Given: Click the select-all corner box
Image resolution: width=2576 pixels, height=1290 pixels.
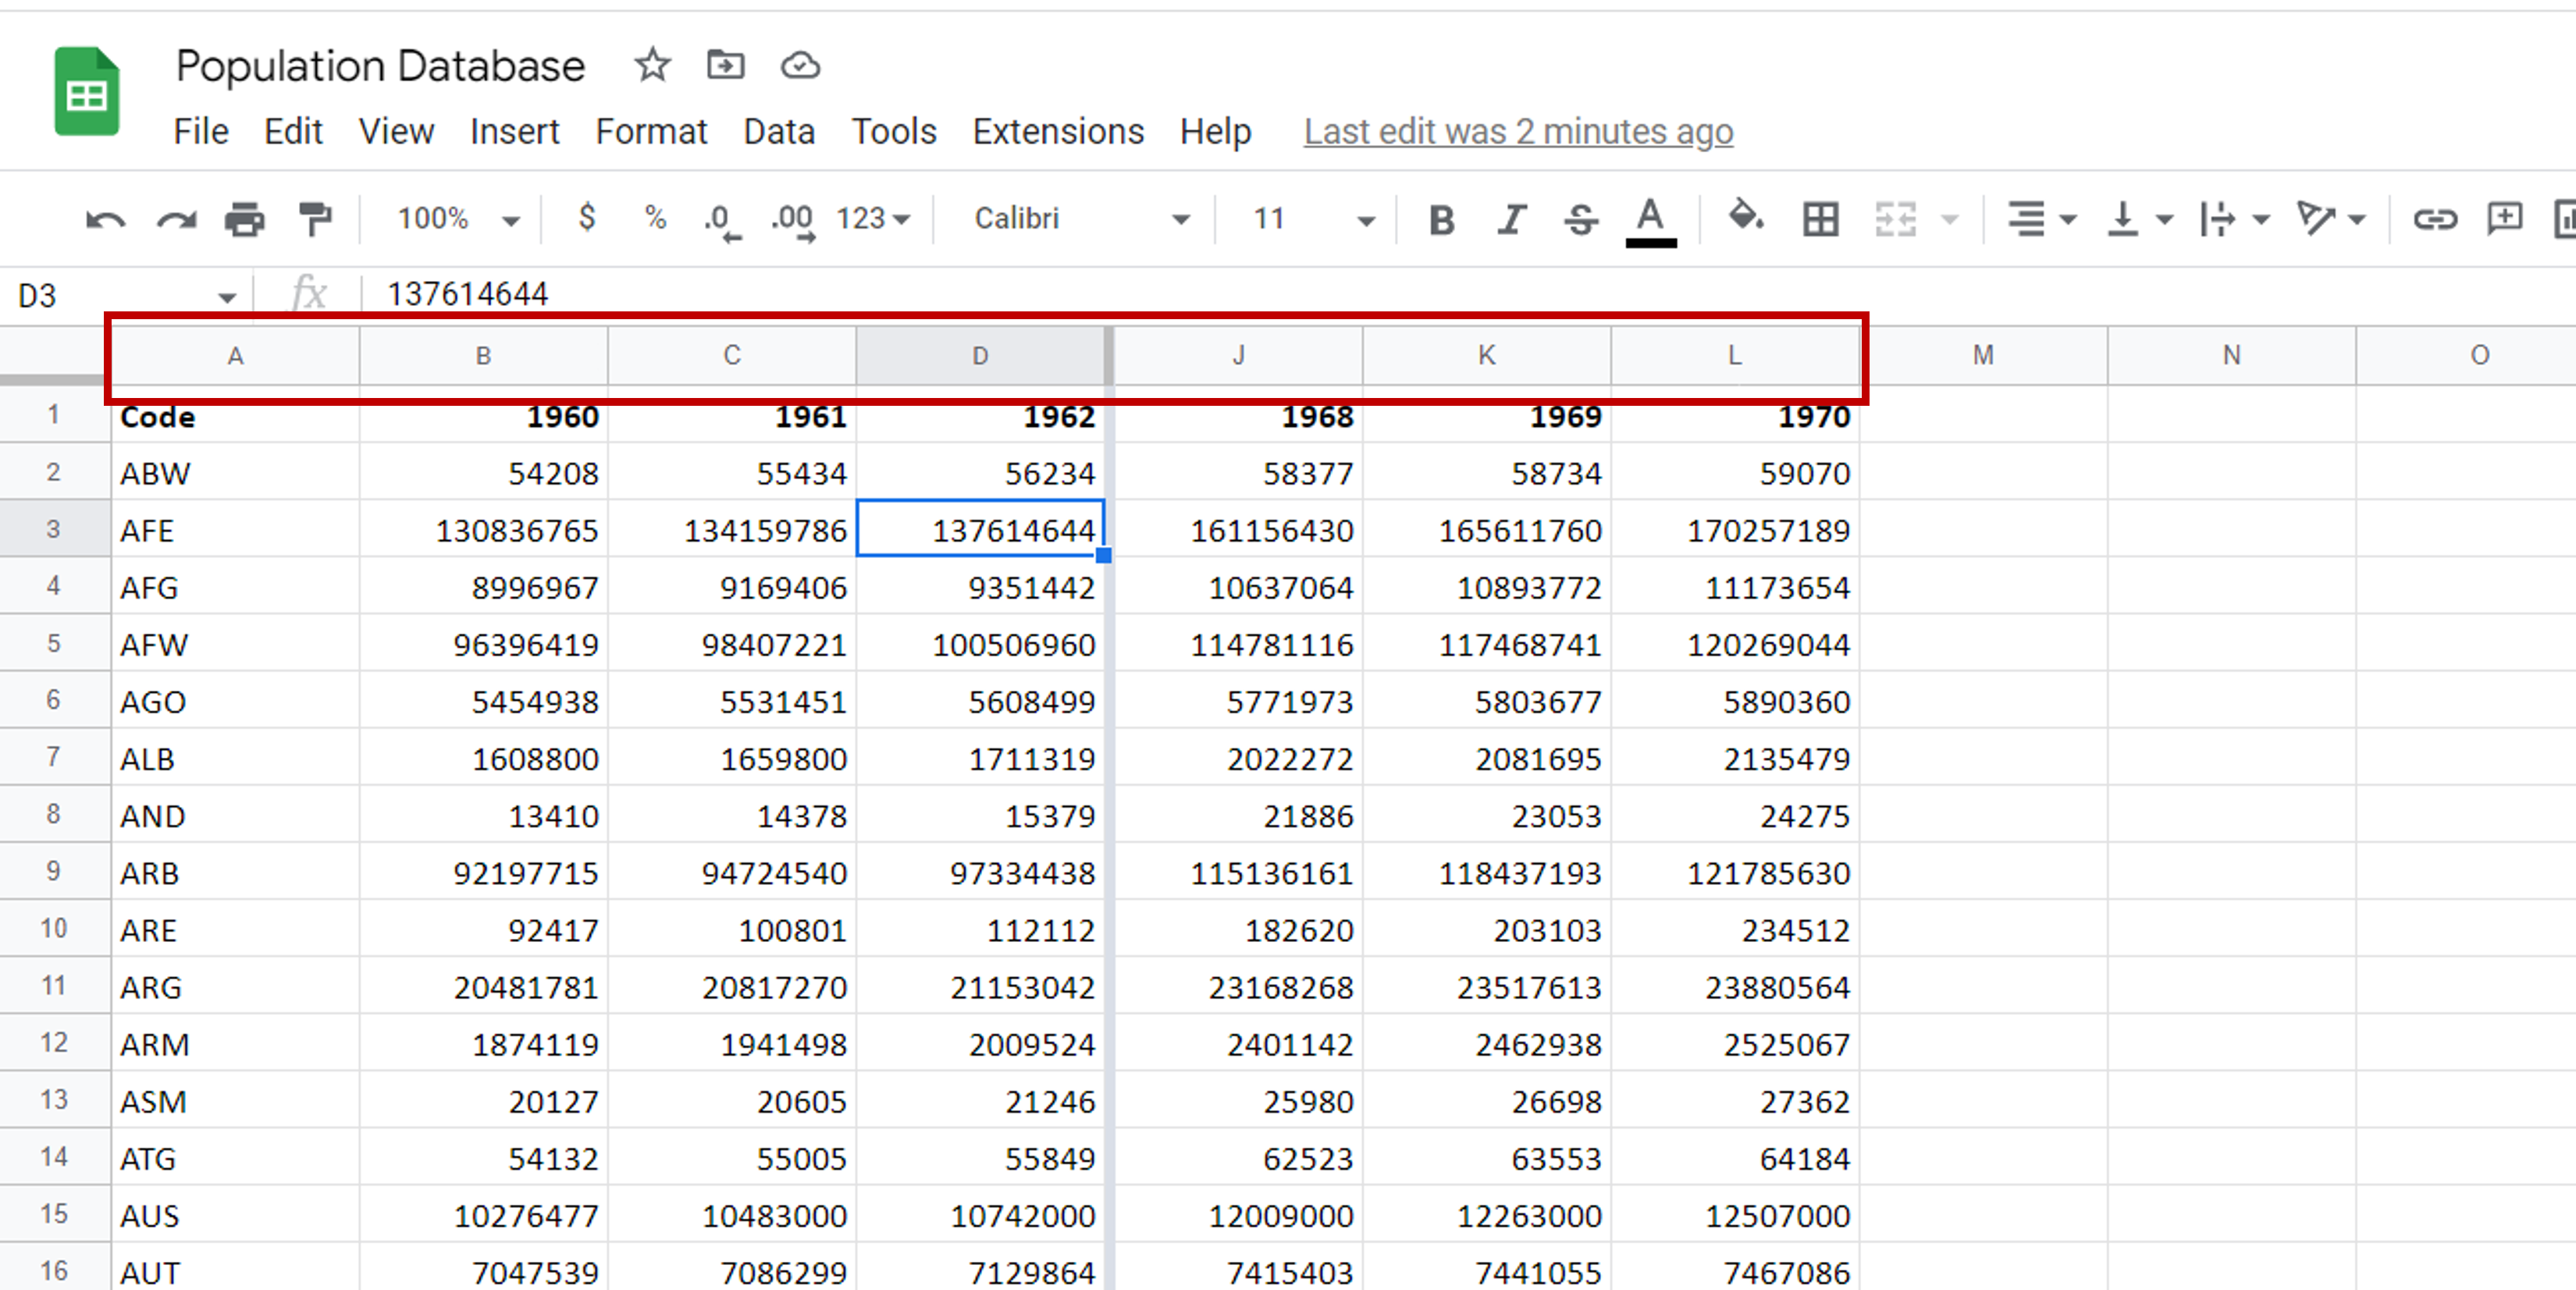Looking at the screenshot, I should (x=54, y=354).
